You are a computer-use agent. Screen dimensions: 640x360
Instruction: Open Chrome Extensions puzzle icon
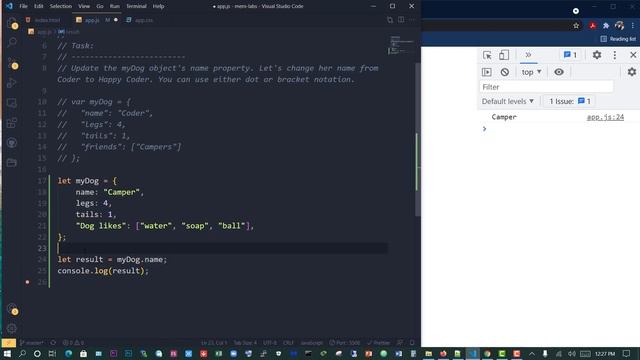[x=606, y=26]
